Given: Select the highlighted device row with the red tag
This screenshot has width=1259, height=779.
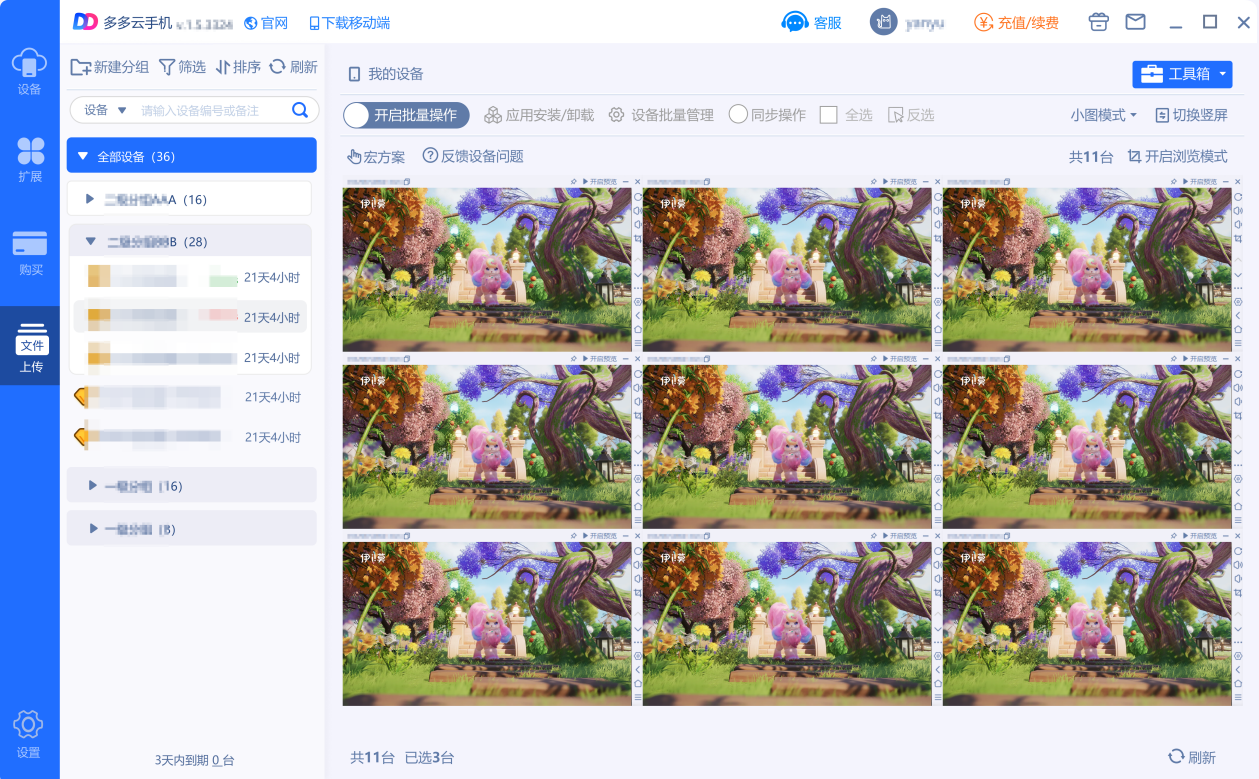Looking at the screenshot, I should (x=190, y=316).
